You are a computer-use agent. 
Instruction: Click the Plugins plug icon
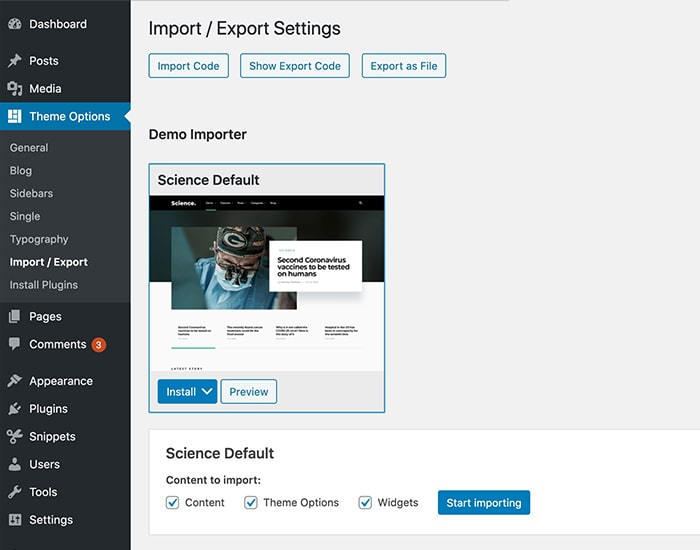coord(15,408)
